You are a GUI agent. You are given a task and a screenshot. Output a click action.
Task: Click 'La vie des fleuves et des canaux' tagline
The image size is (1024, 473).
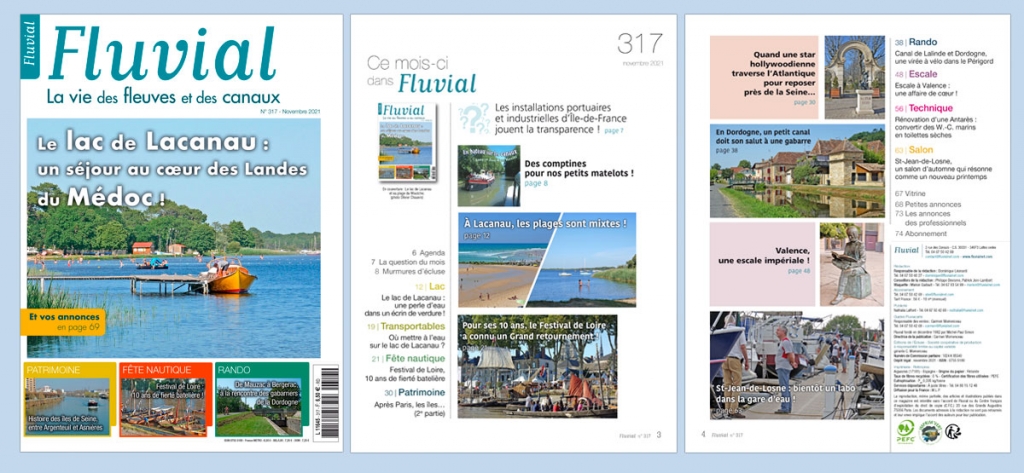click(x=163, y=98)
